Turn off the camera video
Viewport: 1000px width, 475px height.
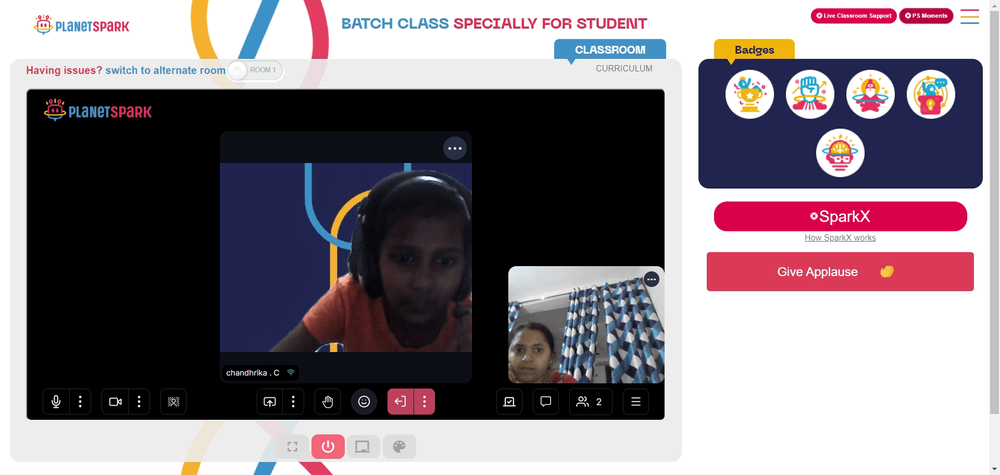[x=115, y=402]
